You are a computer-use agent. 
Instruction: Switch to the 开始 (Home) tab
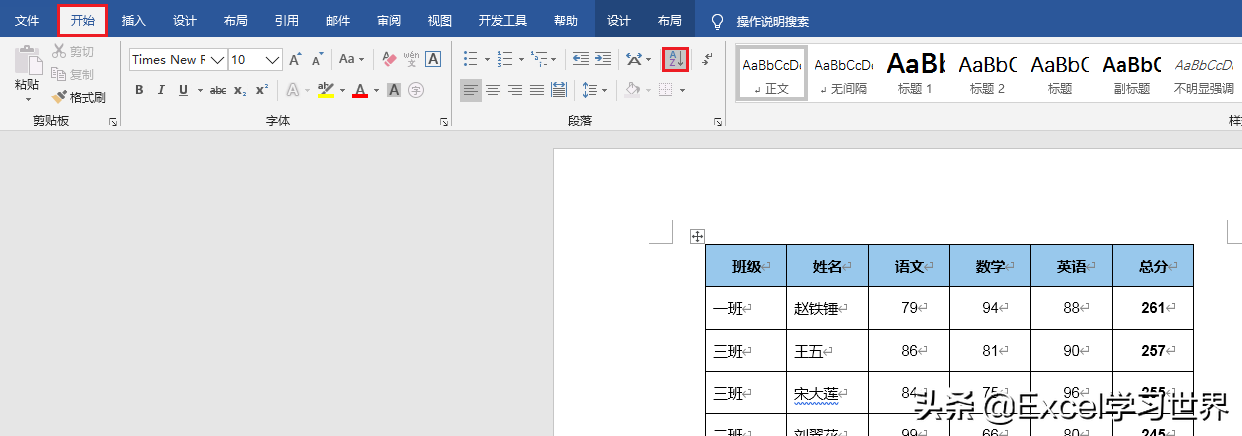pos(82,21)
